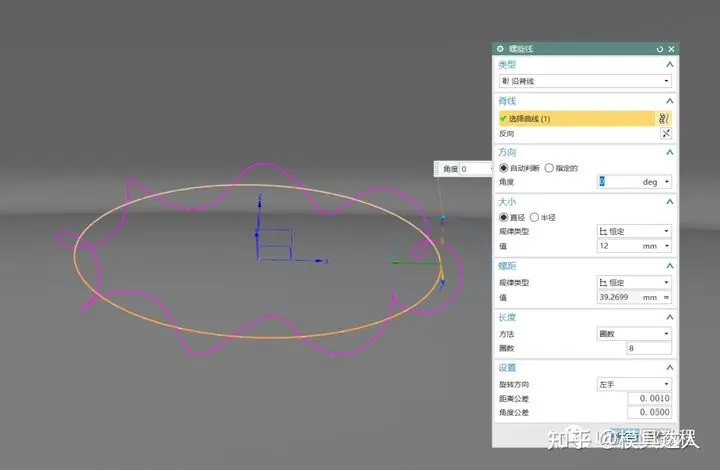720x470 pixels.
Task: Collapse the 类型 section
Action: click(670, 64)
